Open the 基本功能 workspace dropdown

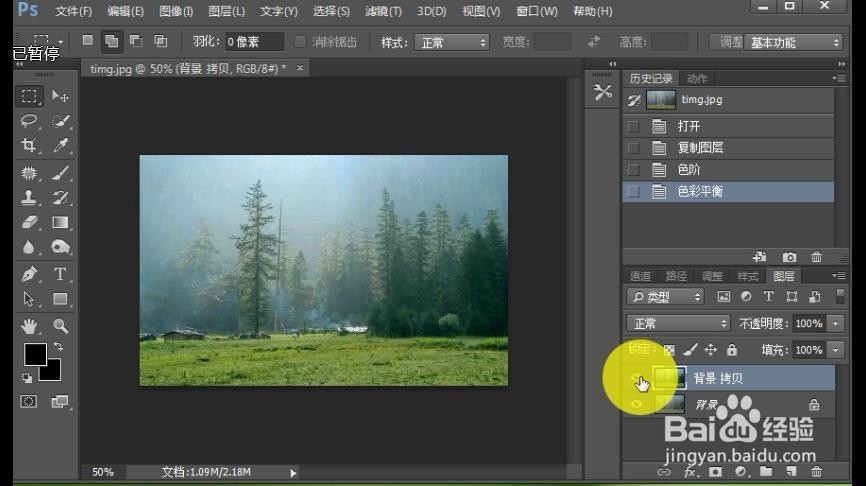(794, 43)
